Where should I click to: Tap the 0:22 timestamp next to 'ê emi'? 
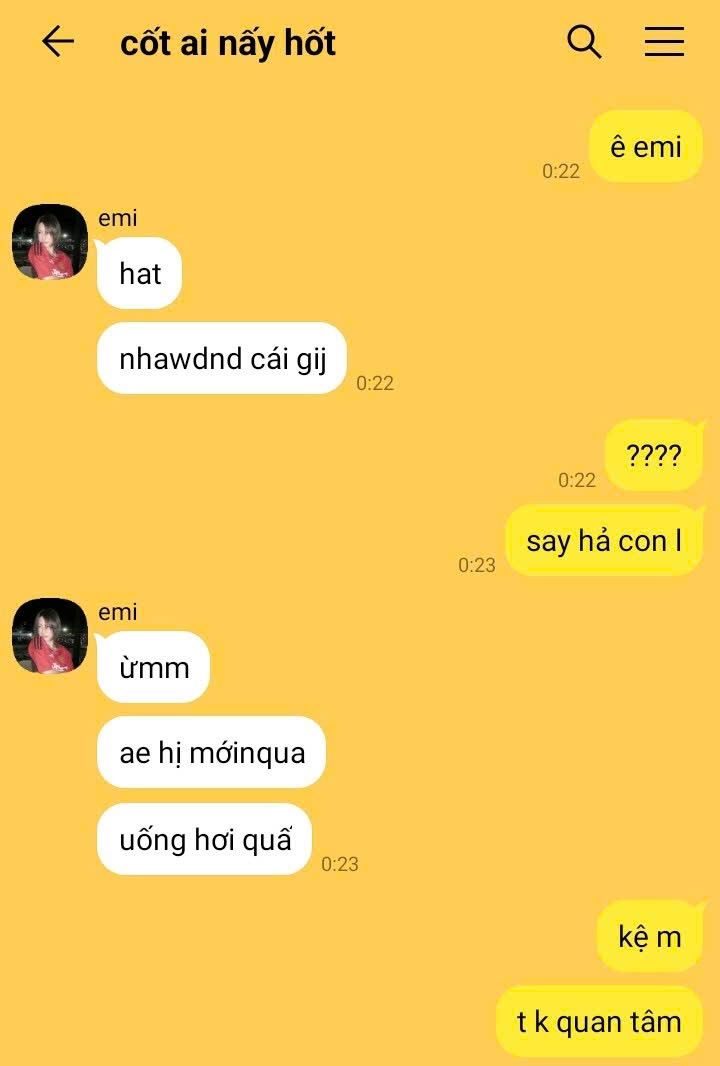tap(561, 171)
